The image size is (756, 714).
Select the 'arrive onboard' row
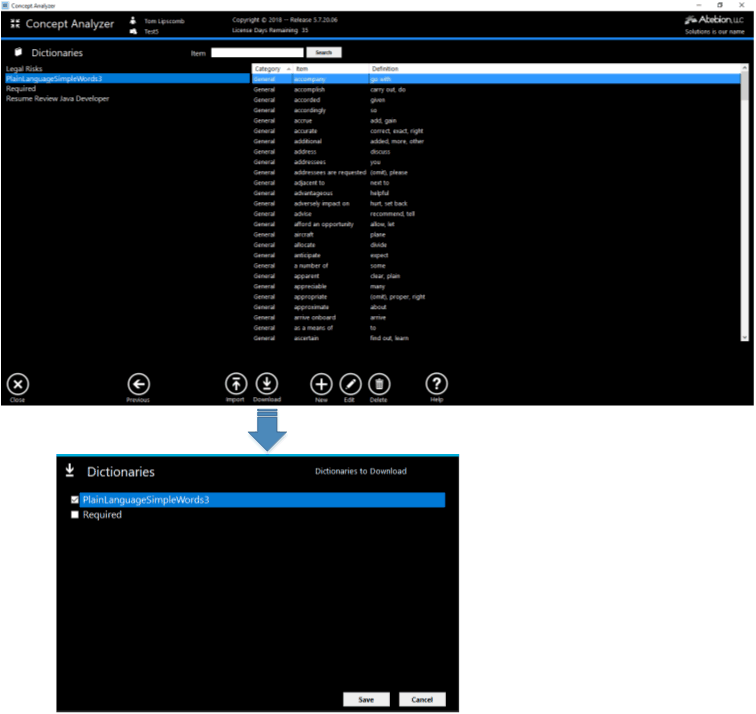pos(496,318)
